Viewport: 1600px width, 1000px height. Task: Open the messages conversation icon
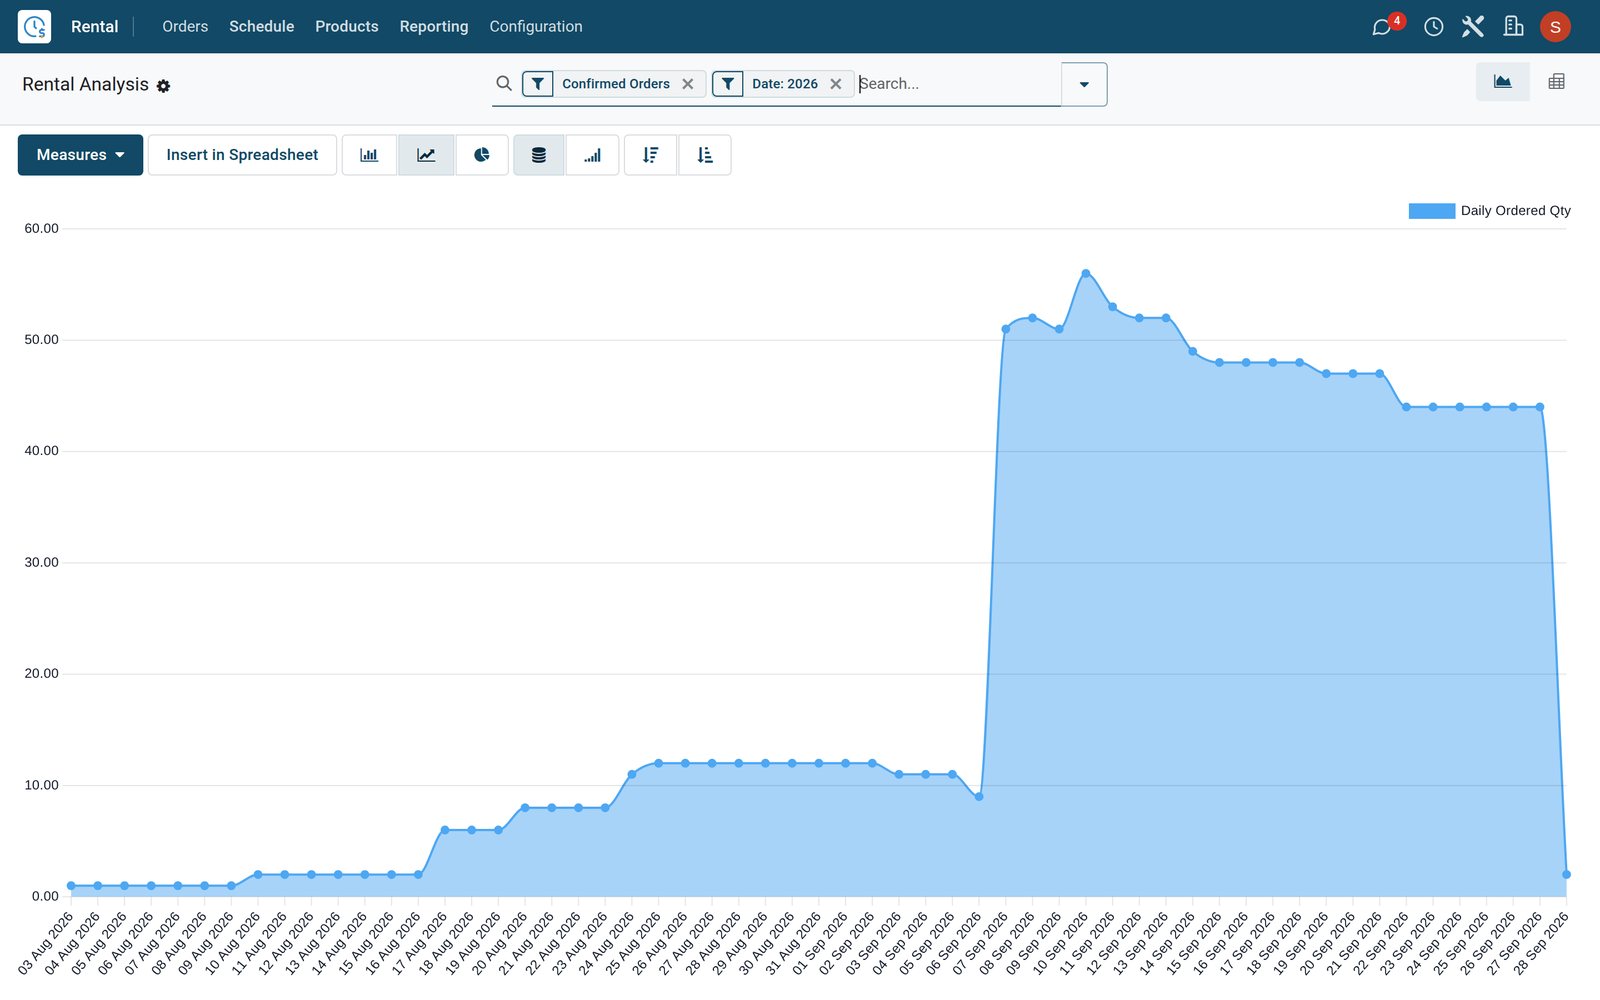pos(1382,27)
